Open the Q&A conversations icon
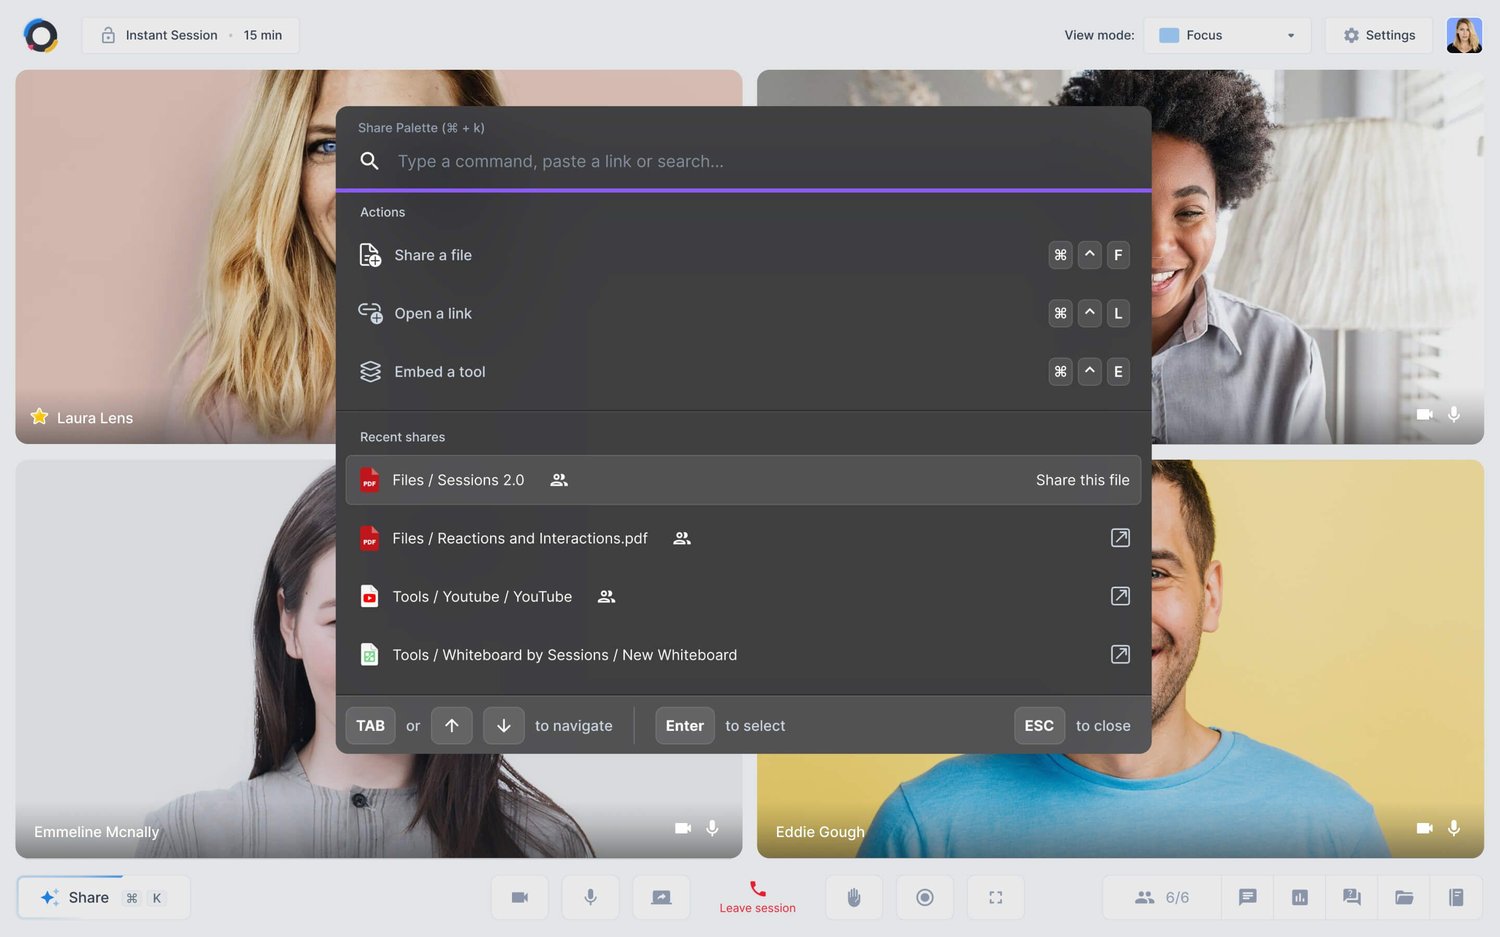The image size is (1500, 937). [x=1352, y=897]
